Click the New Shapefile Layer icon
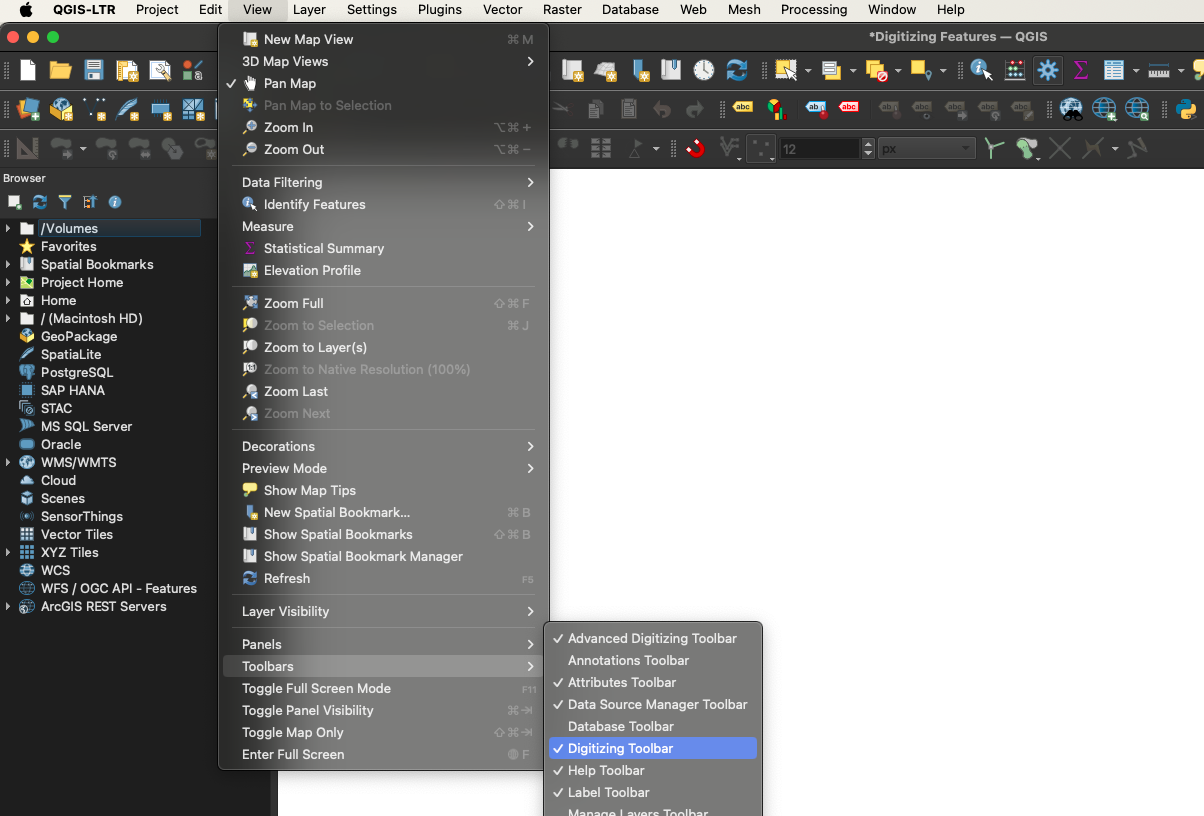Viewport: 1204px width, 816px height. click(x=95, y=108)
